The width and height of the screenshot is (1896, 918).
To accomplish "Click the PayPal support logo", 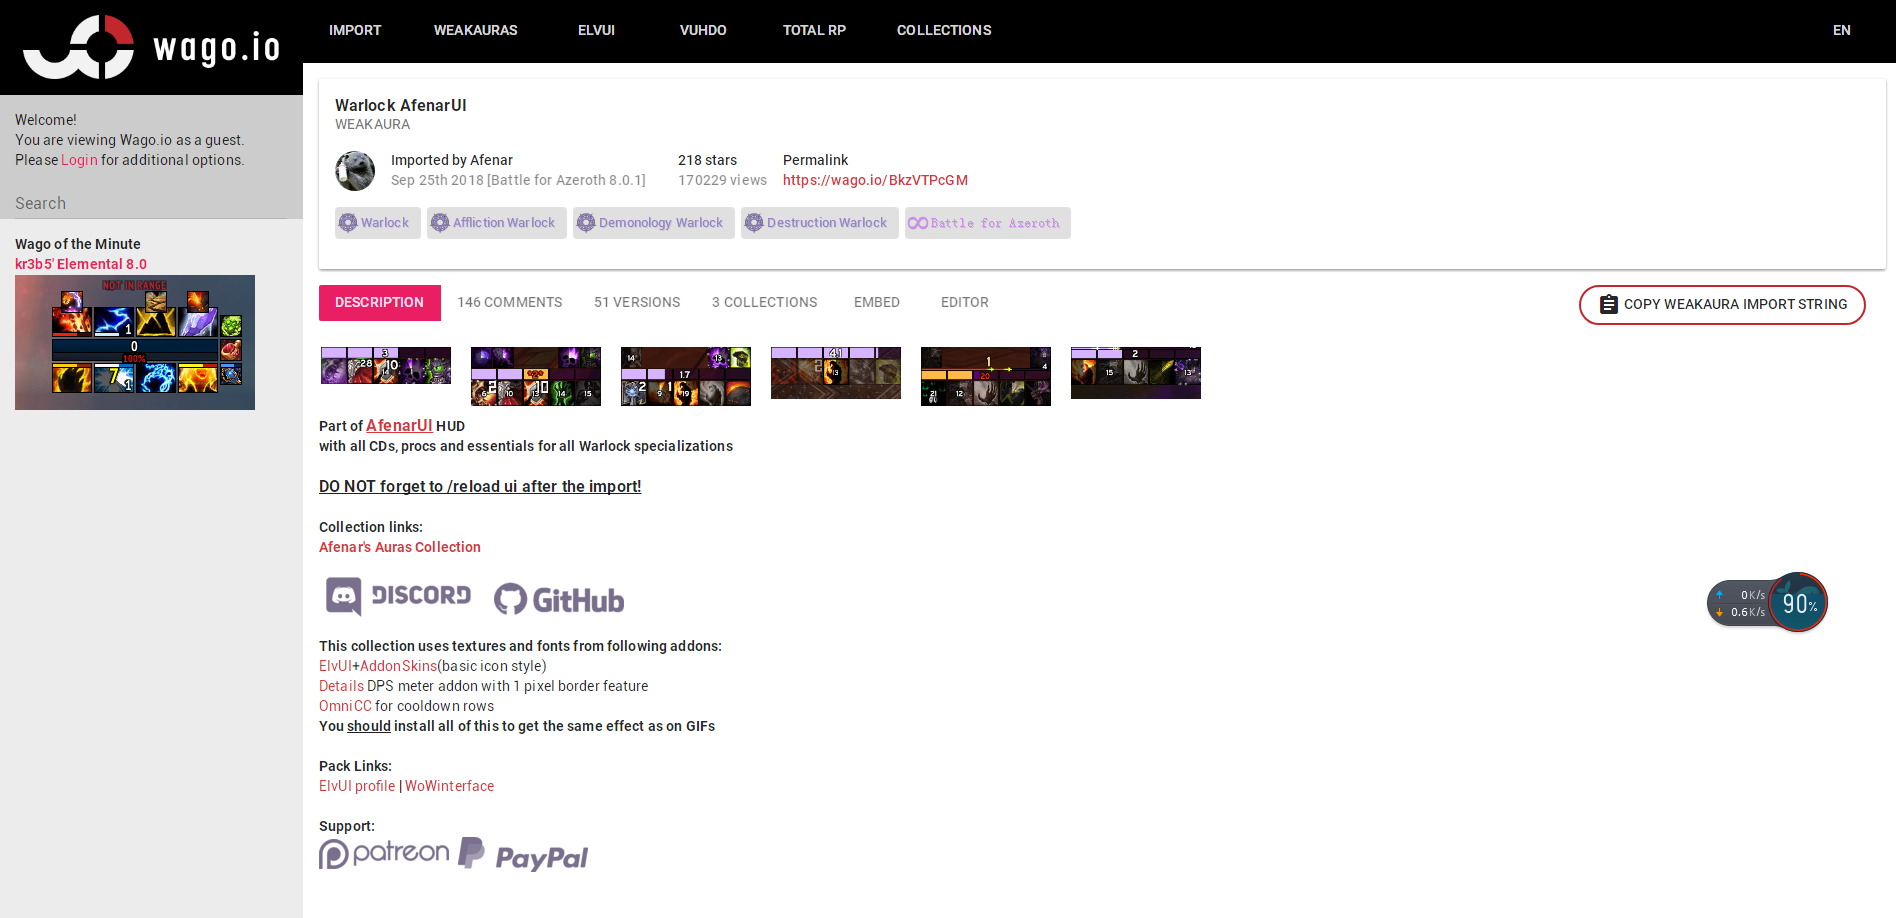I will tap(523, 856).
